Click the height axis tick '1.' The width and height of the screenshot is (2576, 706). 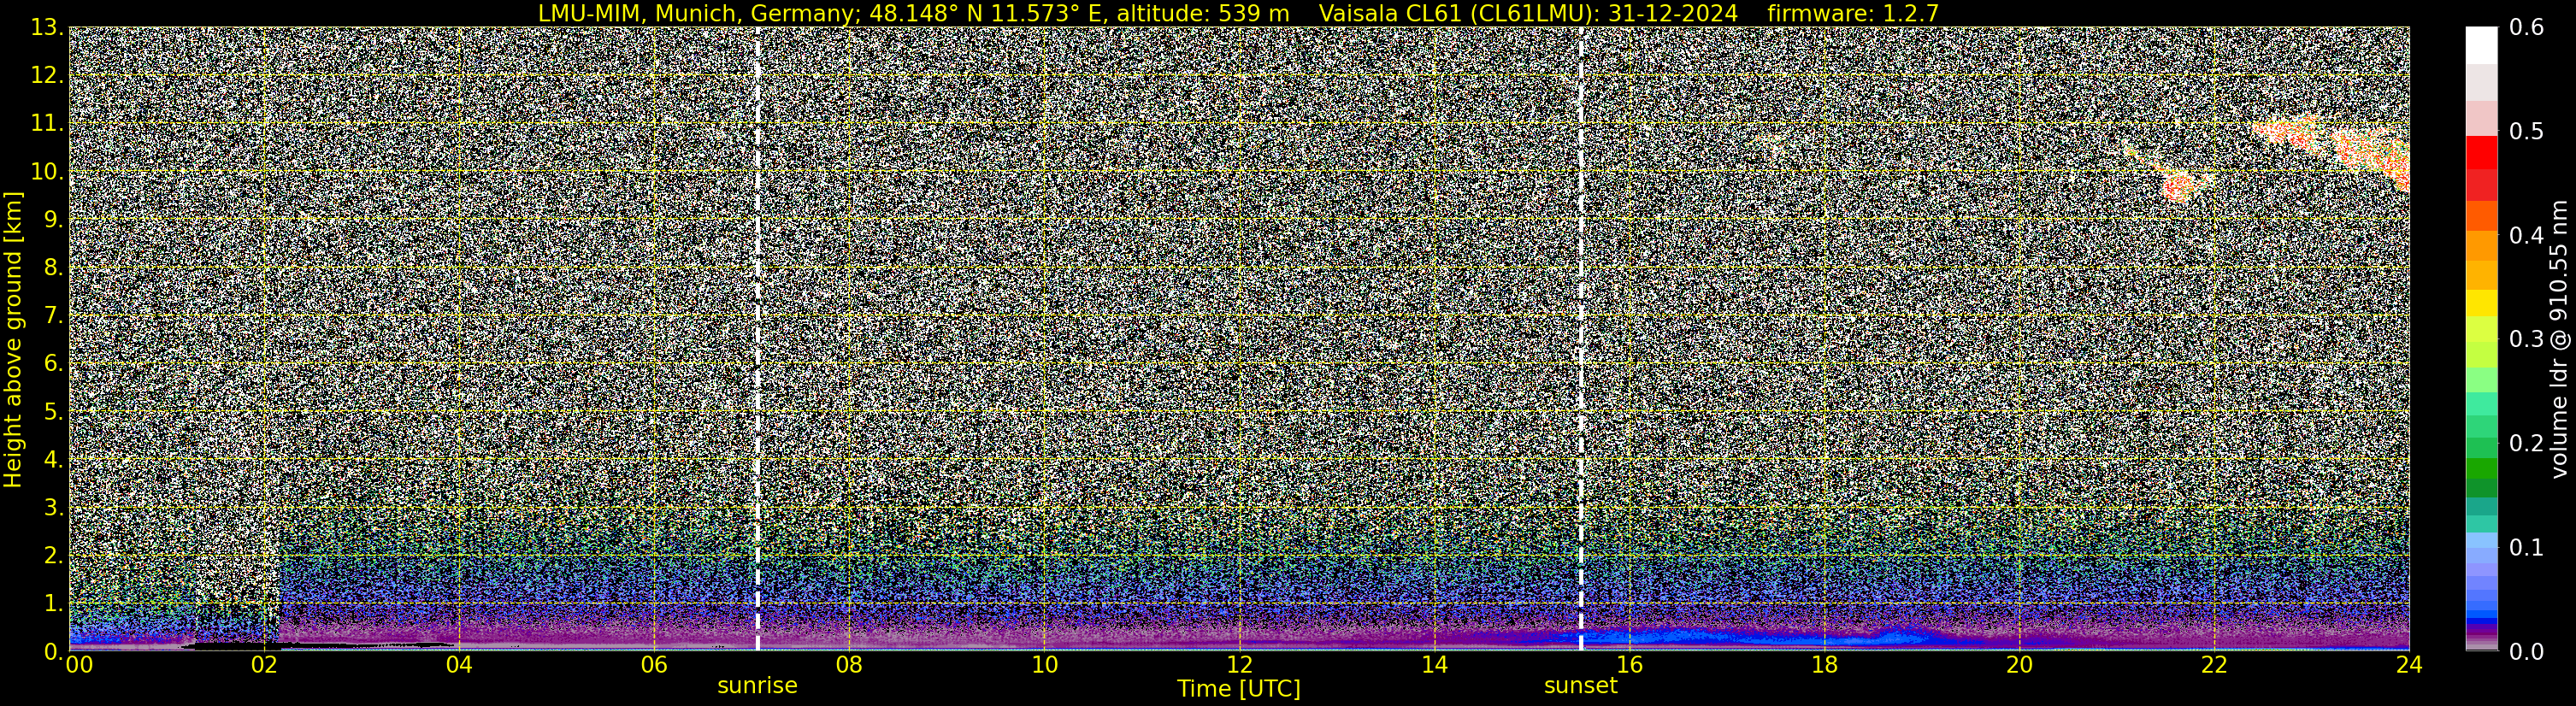click(53, 603)
